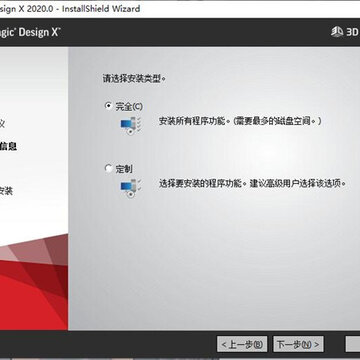This screenshot has width=360, height=360.
Task: Open the bold 信息 step in sidebar
Action: [x=8, y=146]
